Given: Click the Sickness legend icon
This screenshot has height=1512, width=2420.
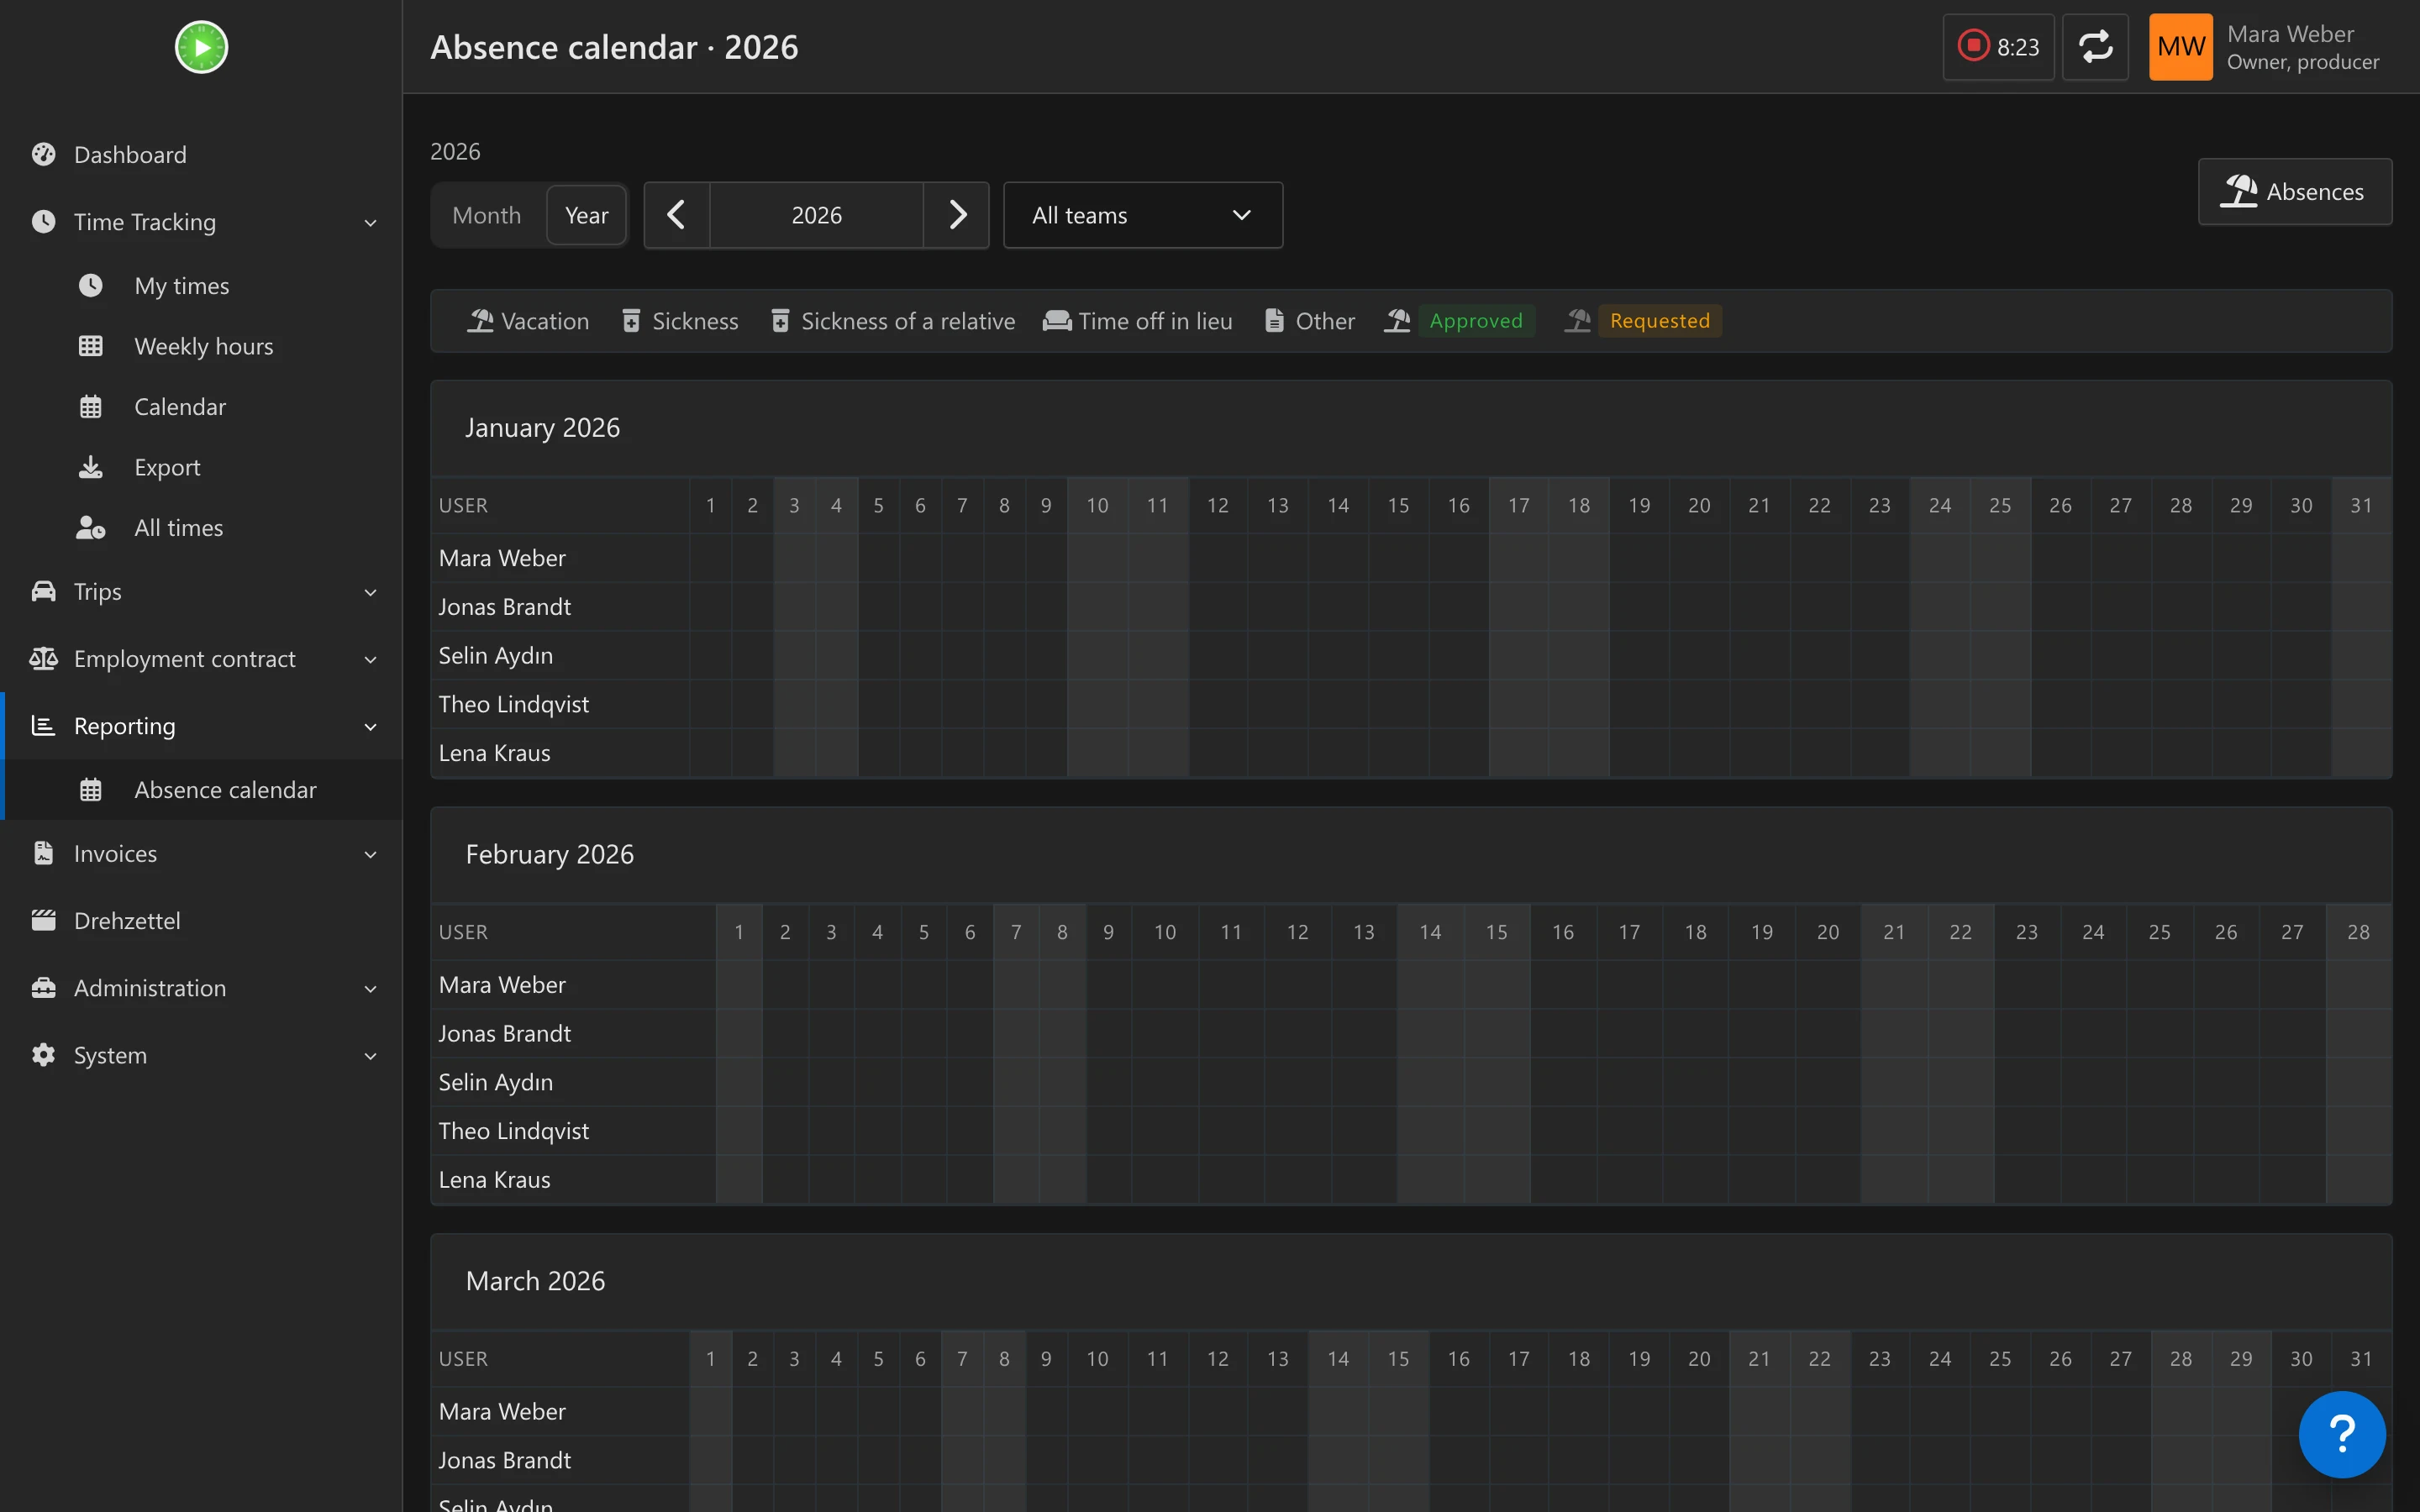Looking at the screenshot, I should pos(631,321).
